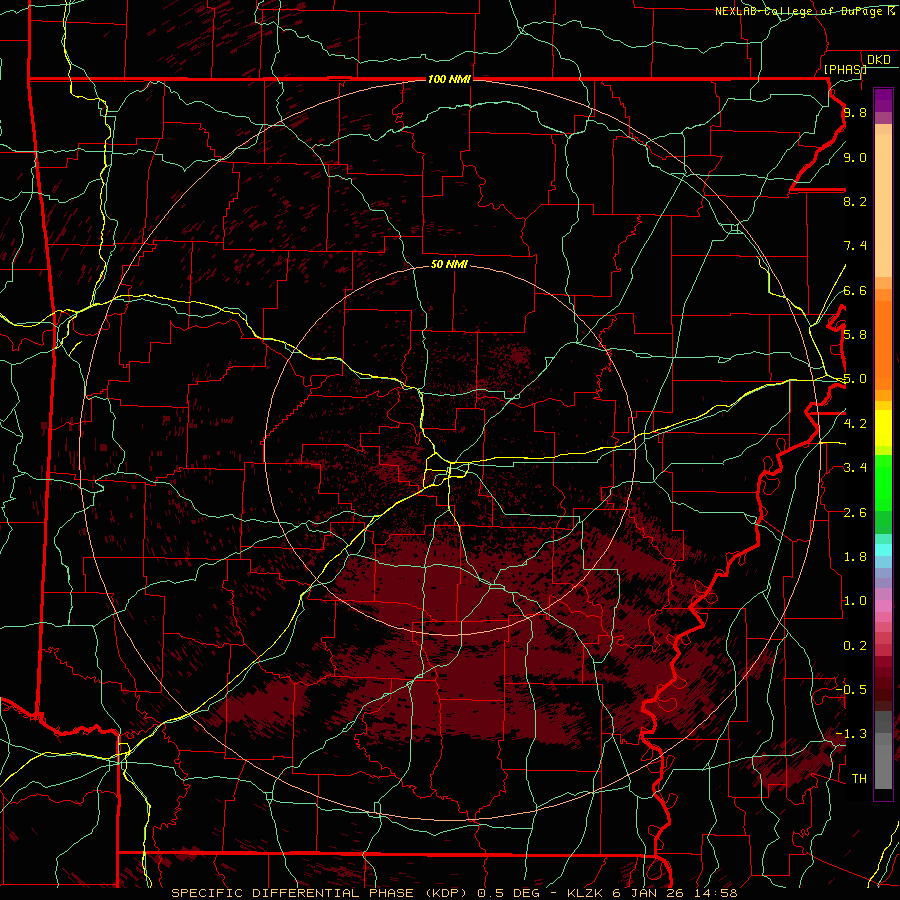Click the 5.8 legend value
The image size is (900, 900).
click(x=855, y=335)
